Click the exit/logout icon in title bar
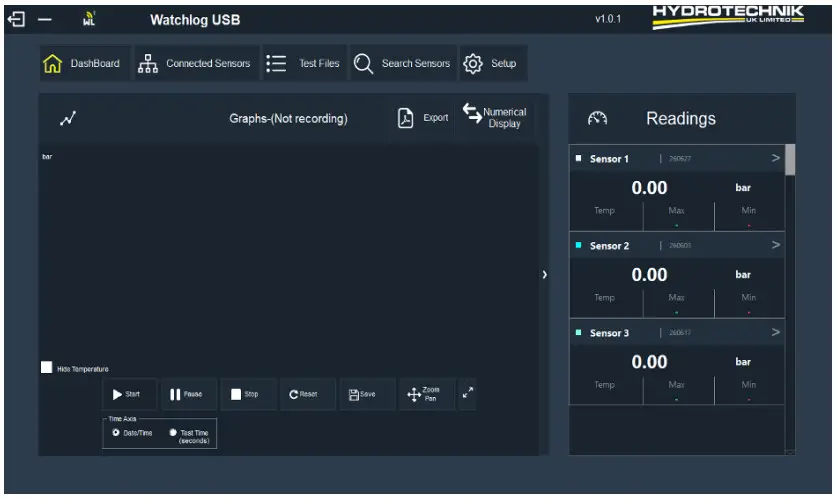The height and width of the screenshot is (501, 839). (x=16, y=20)
